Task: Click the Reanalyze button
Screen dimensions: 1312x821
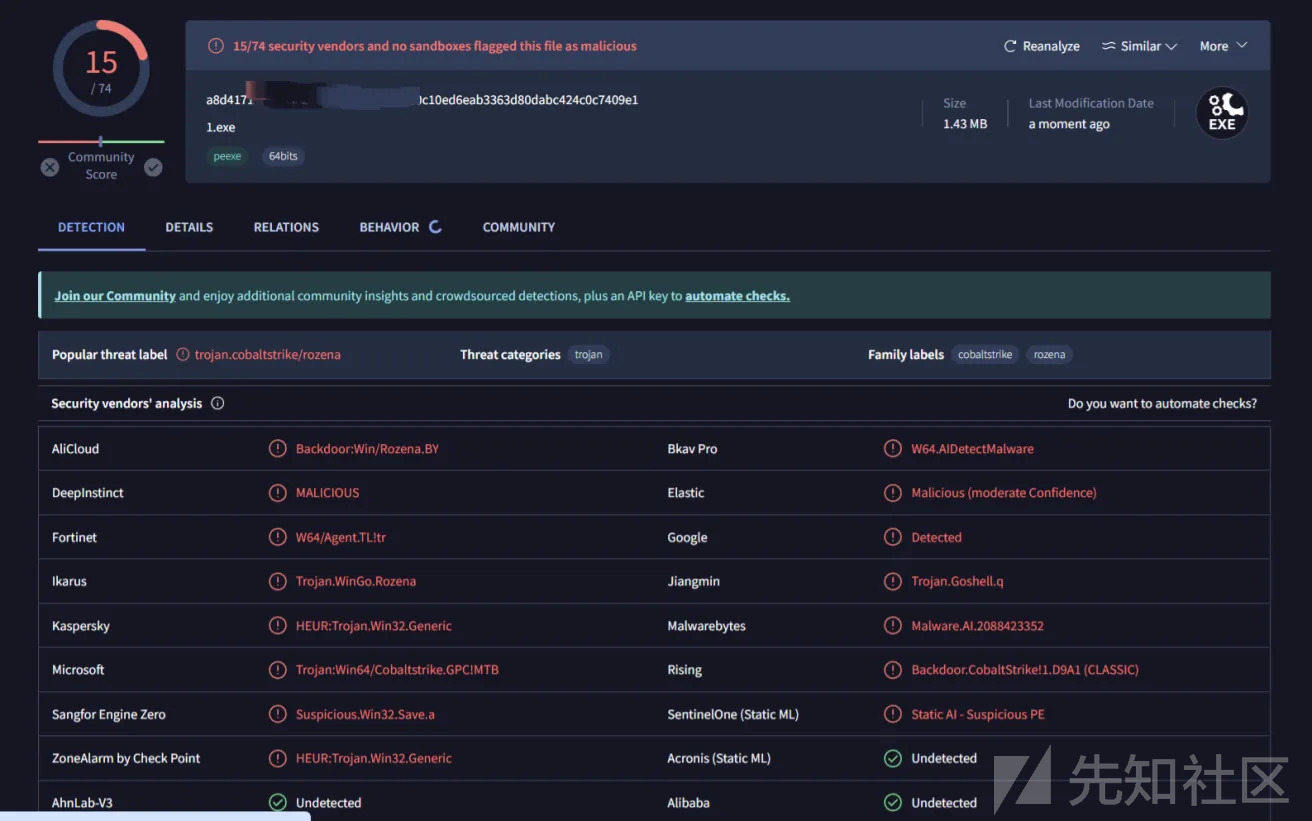Action: 1042,46
